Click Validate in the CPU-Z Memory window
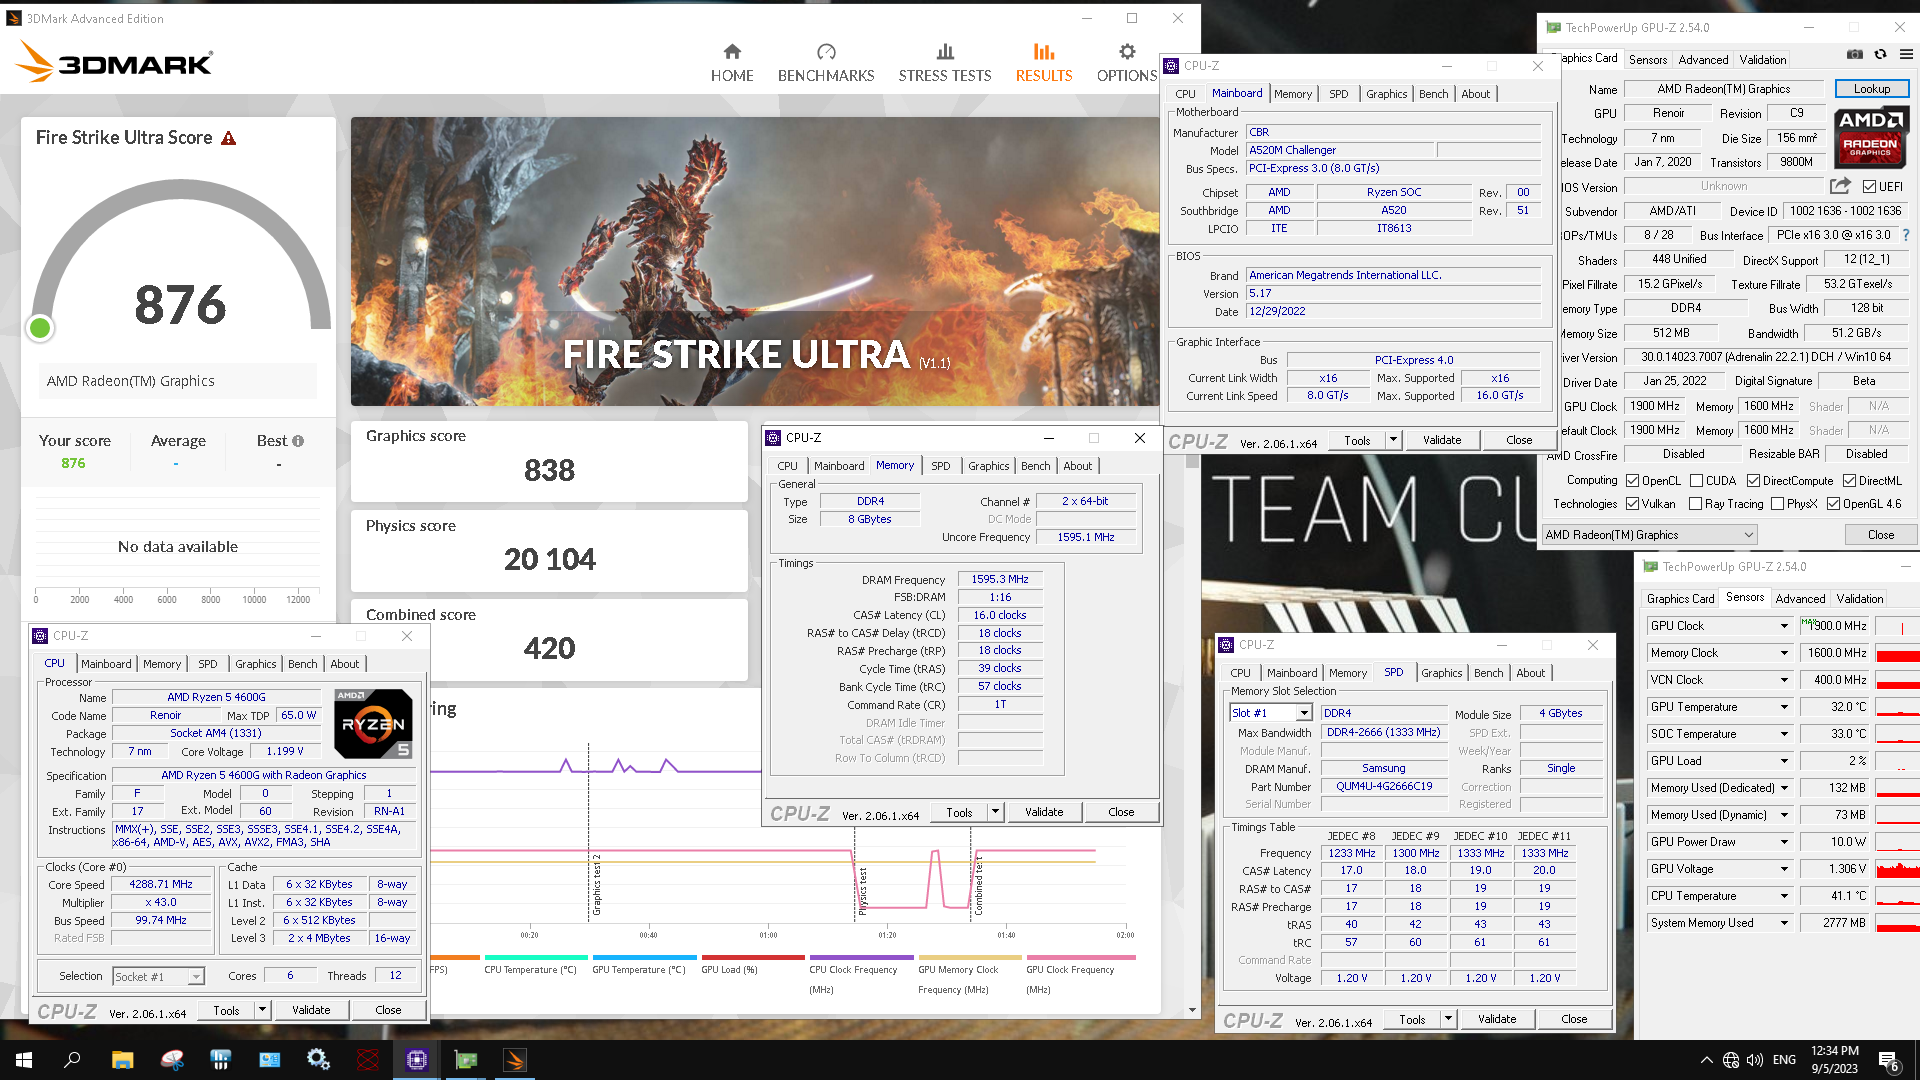 [x=1044, y=812]
